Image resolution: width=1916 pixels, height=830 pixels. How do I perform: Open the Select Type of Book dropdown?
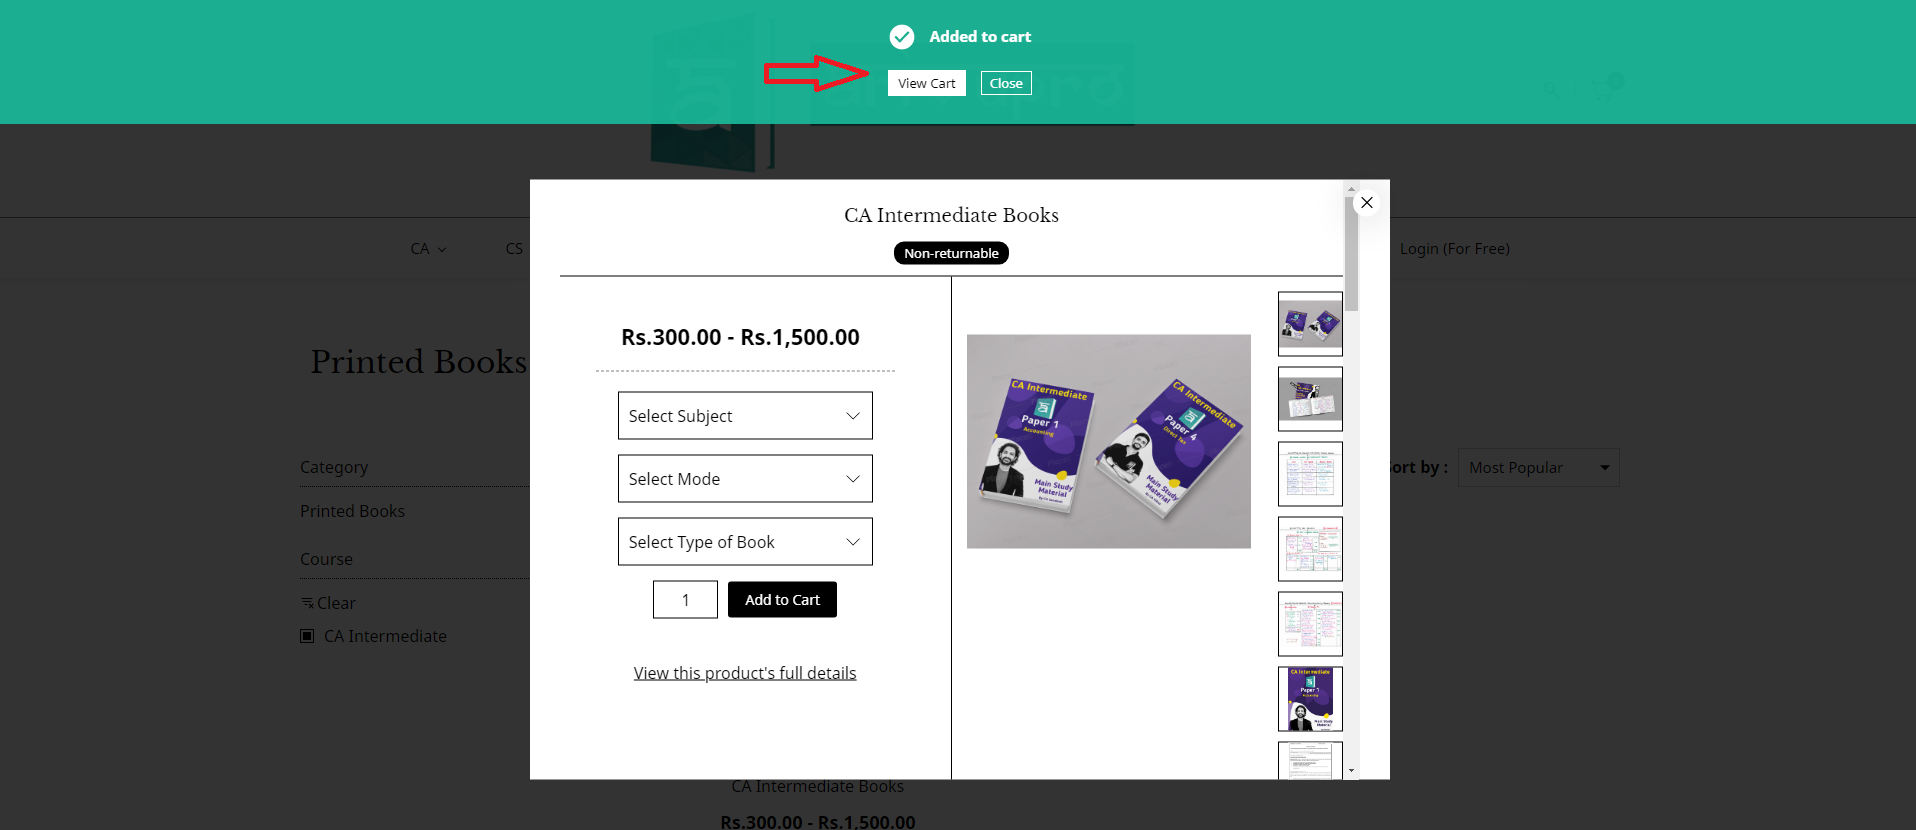(745, 542)
